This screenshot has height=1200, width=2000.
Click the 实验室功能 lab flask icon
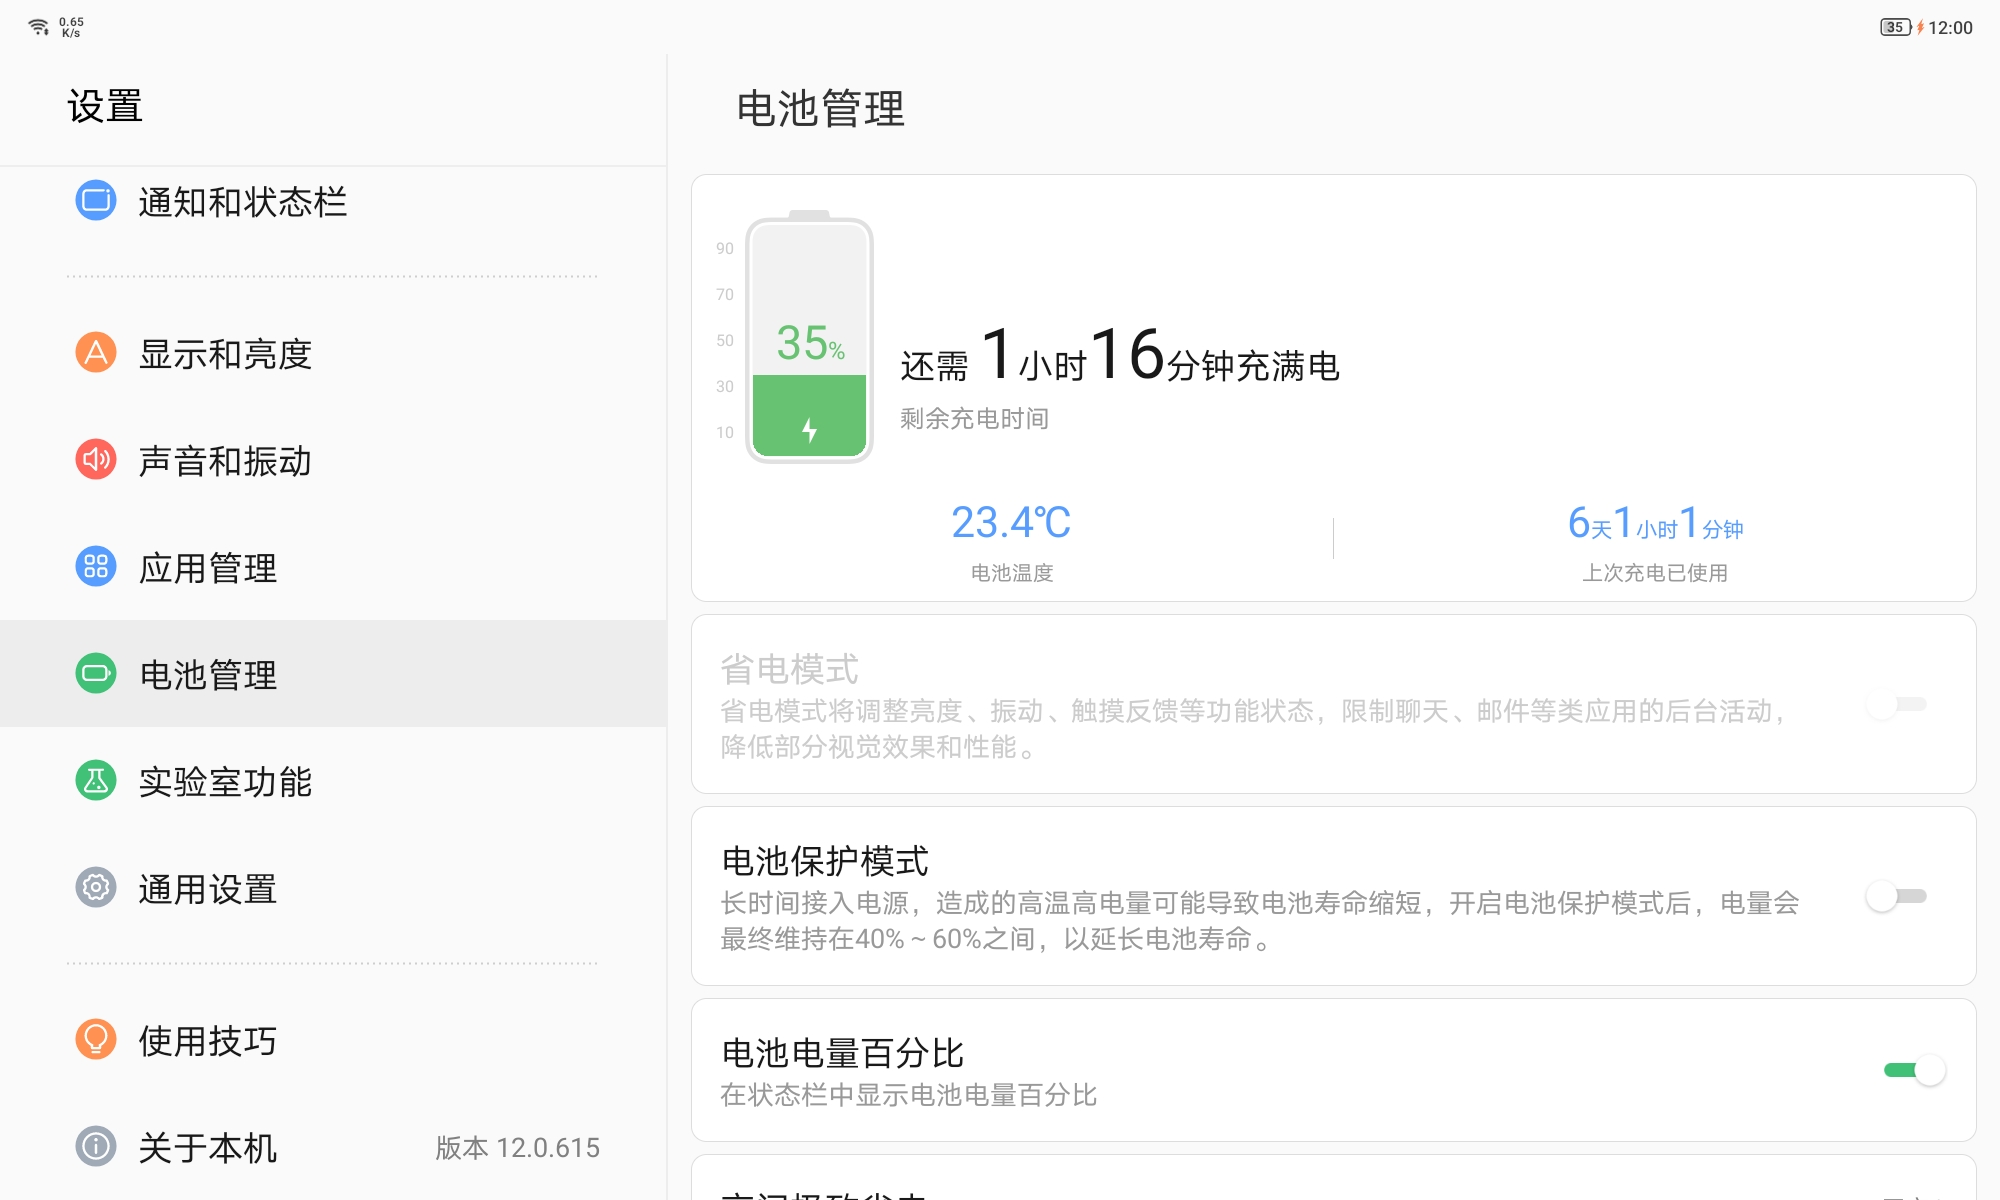[x=95, y=782]
